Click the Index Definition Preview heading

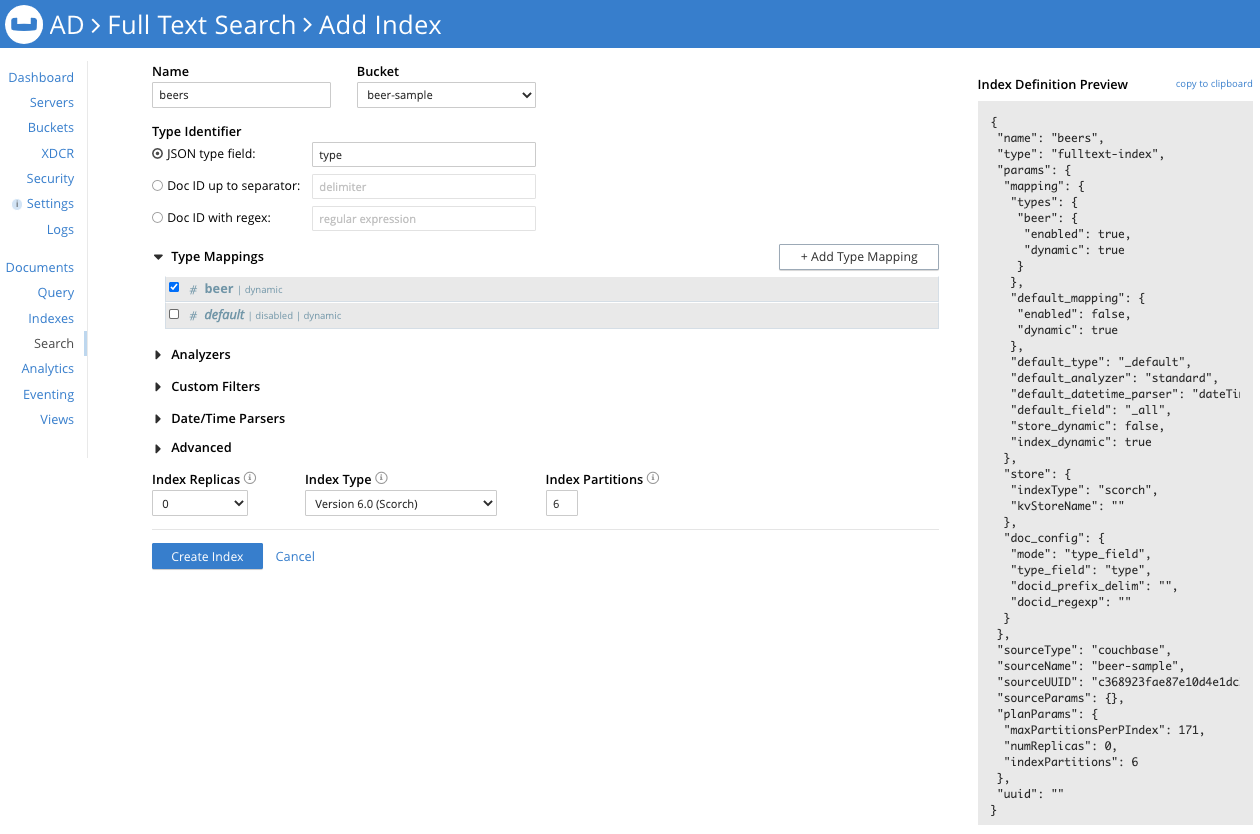tap(1052, 84)
